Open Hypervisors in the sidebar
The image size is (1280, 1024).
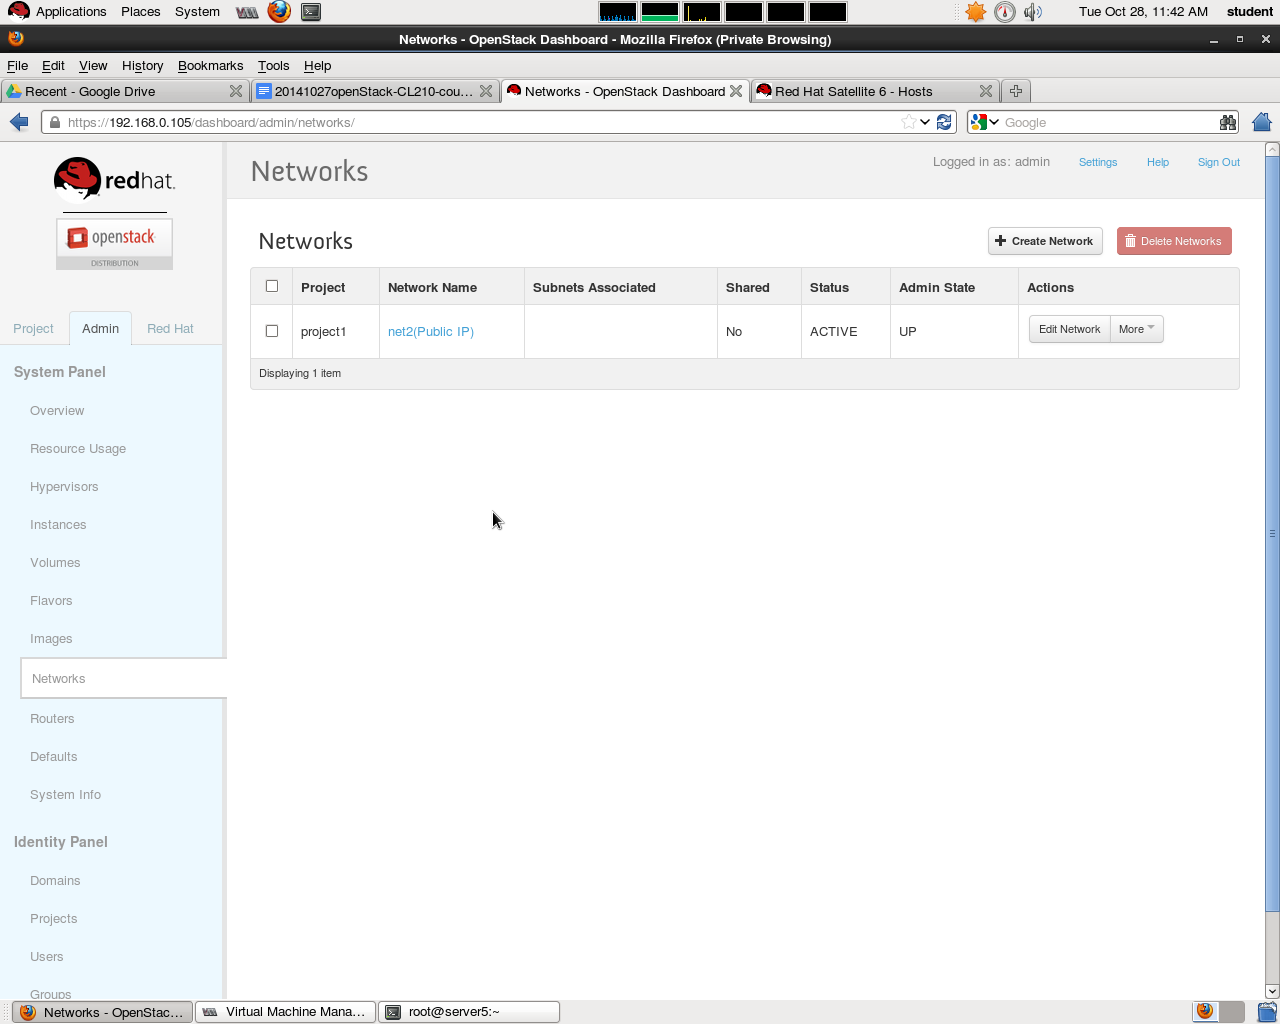64,487
